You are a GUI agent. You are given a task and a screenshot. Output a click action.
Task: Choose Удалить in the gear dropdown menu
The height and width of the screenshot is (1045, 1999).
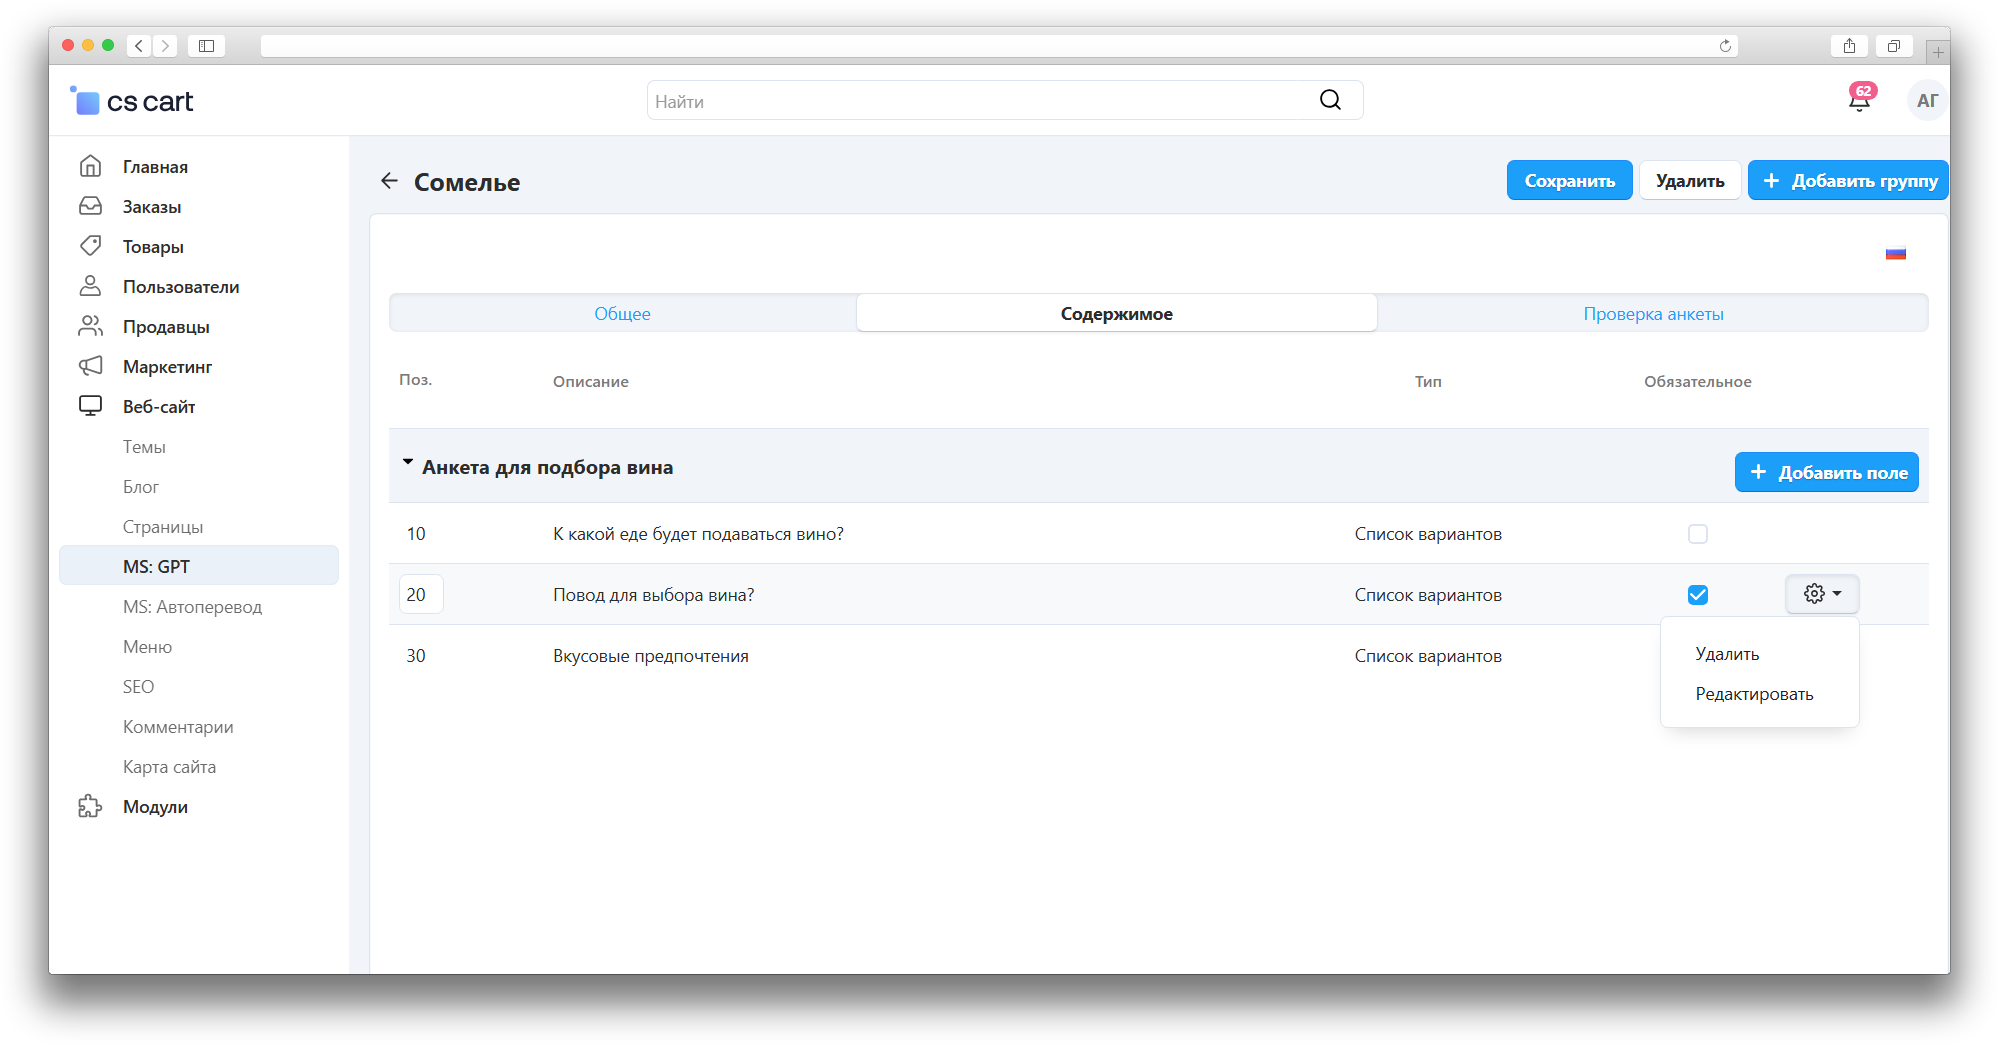pyautogui.click(x=1727, y=654)
